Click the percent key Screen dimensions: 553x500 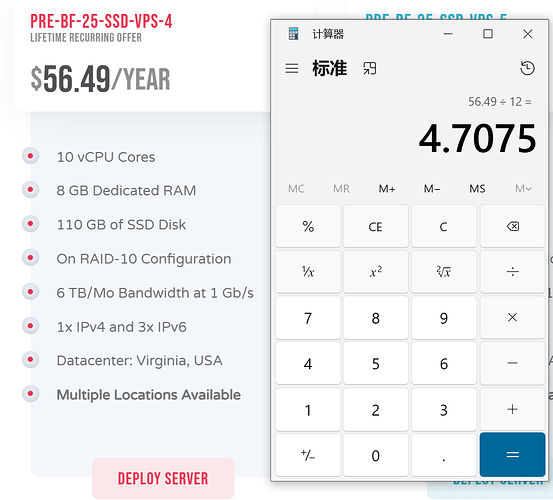pos(308,226)
